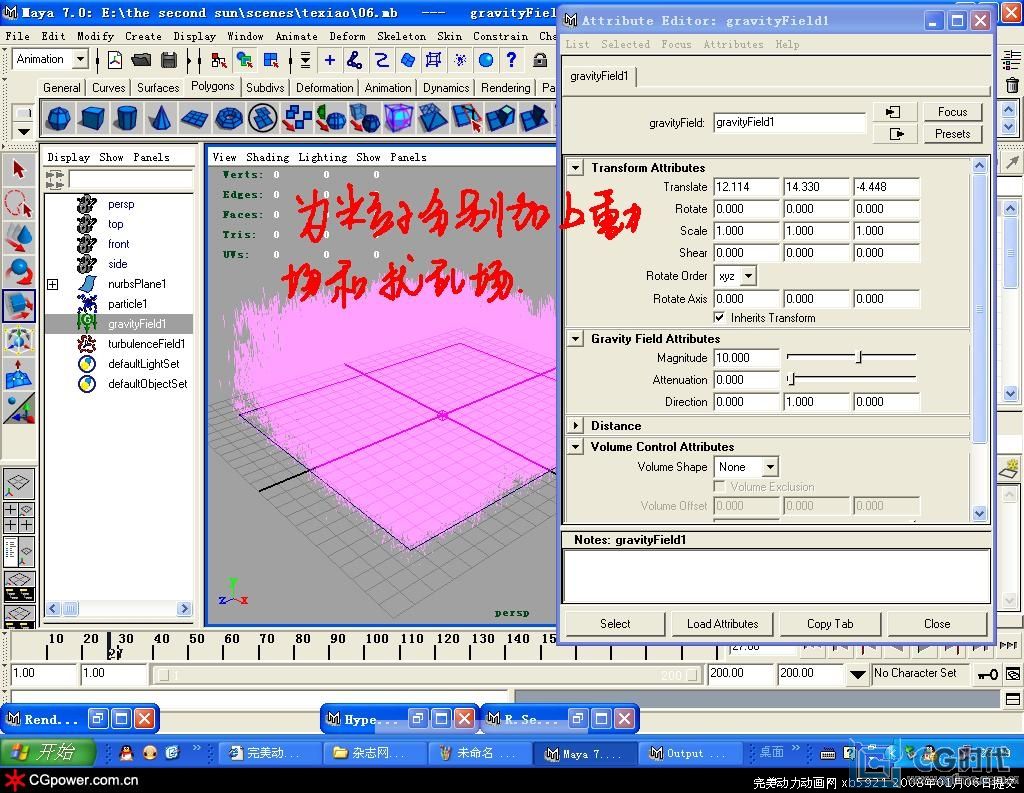Toggle the Volume Exclusion checkbox
Screen dimensions: 1024x793
(719, 487)
